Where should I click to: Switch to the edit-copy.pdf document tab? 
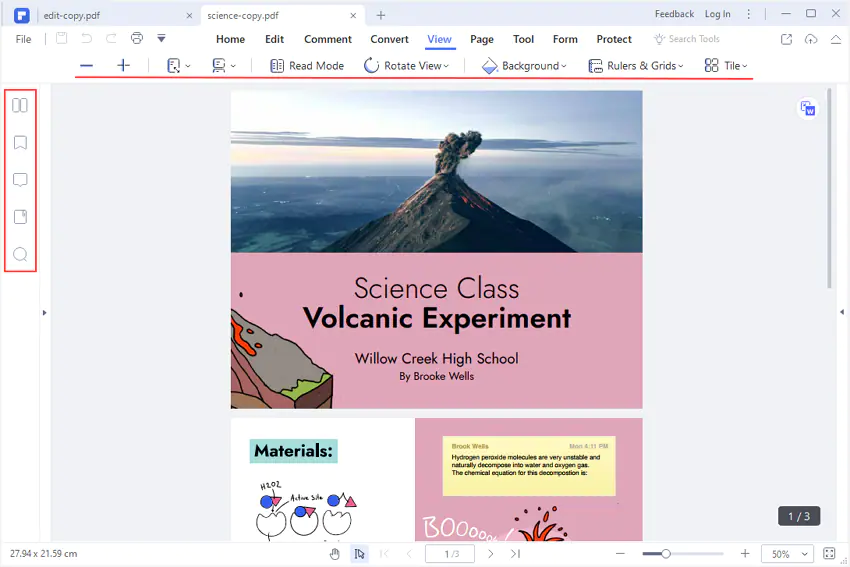(x=72, y=15)
